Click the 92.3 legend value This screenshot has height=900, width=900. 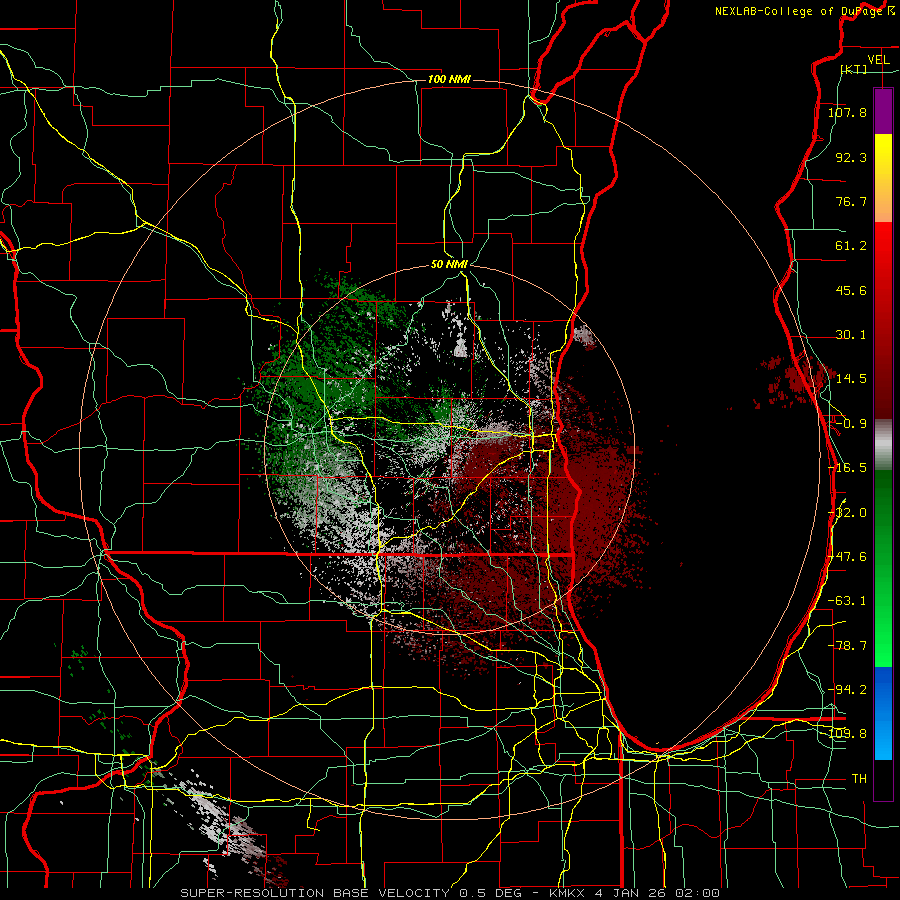(x=851, y=157)
